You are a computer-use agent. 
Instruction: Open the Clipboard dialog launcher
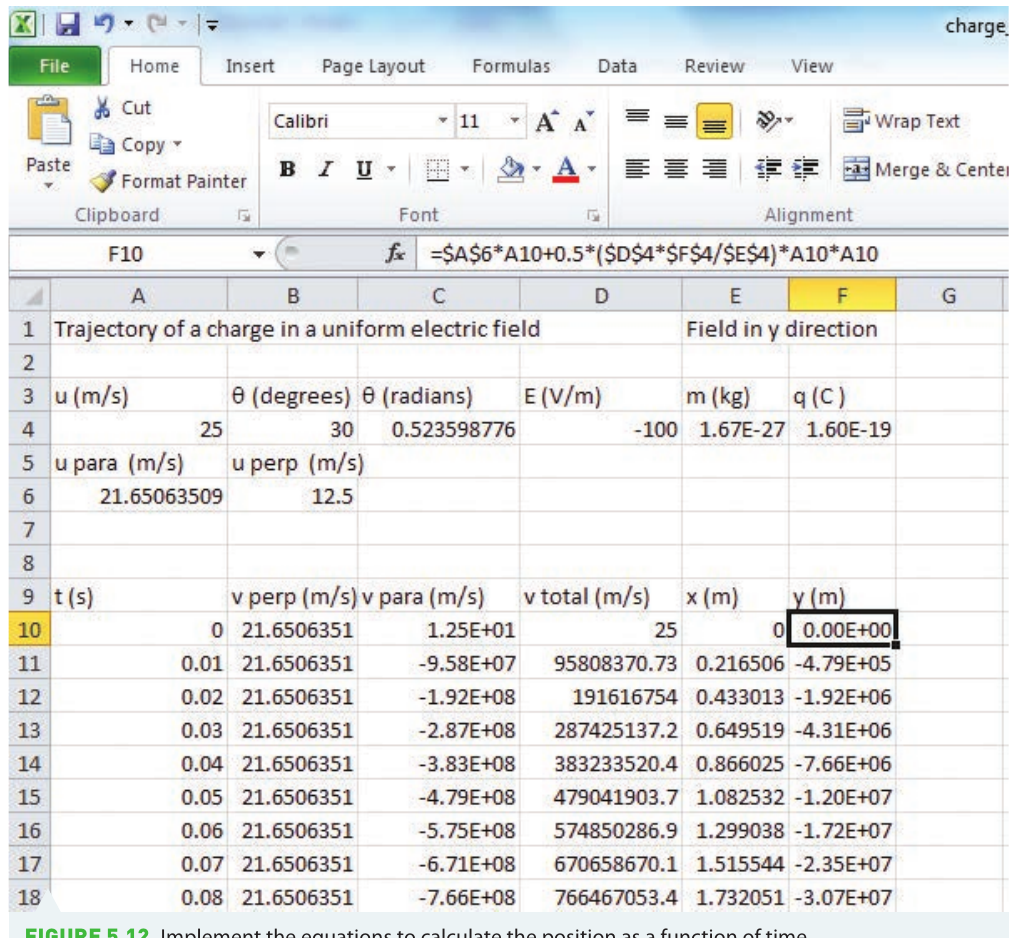pyautogui.click(x=244, y=215)
